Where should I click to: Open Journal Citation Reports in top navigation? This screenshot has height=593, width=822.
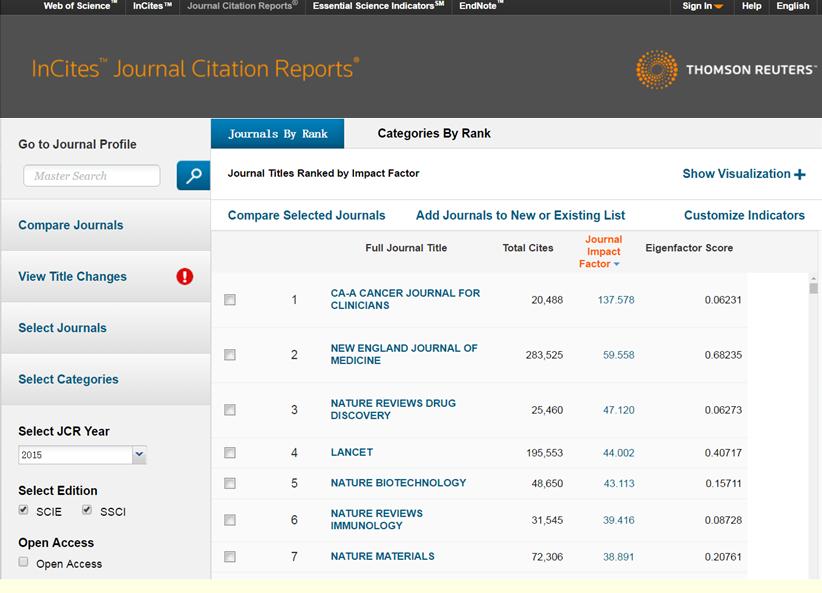pyautogui.click(x=242, y=6)
